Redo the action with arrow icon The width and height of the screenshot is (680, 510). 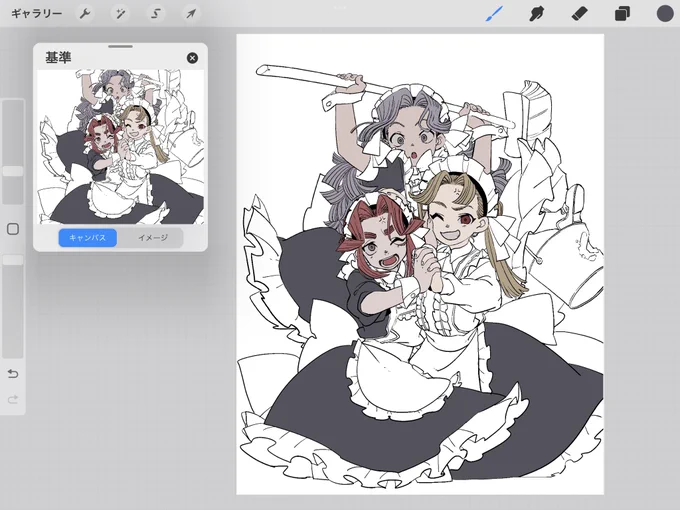pos(13,399)
